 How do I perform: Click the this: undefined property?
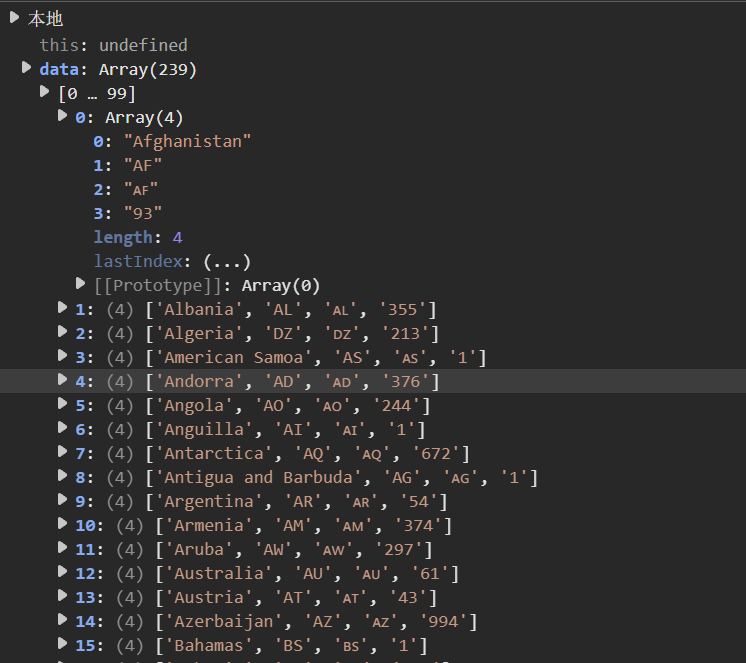pos(113,45)
